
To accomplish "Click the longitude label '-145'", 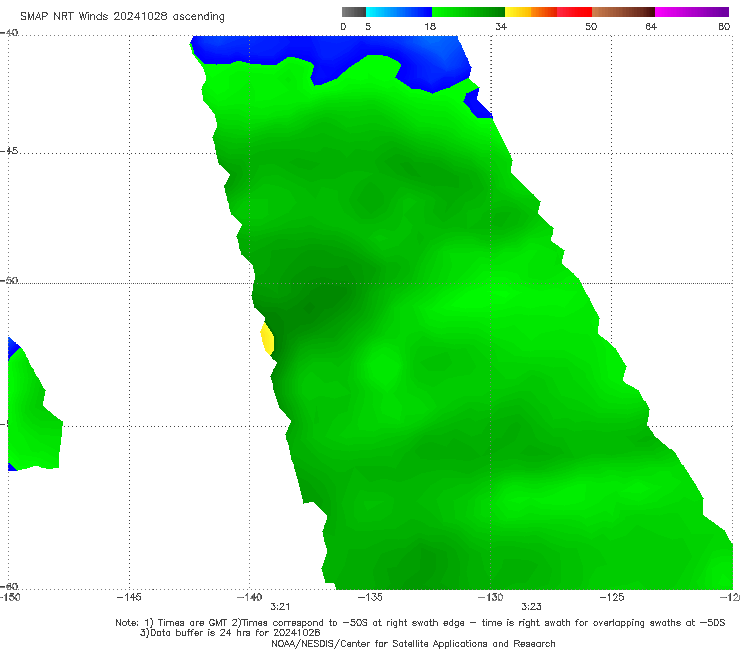I will click(129, 597).
